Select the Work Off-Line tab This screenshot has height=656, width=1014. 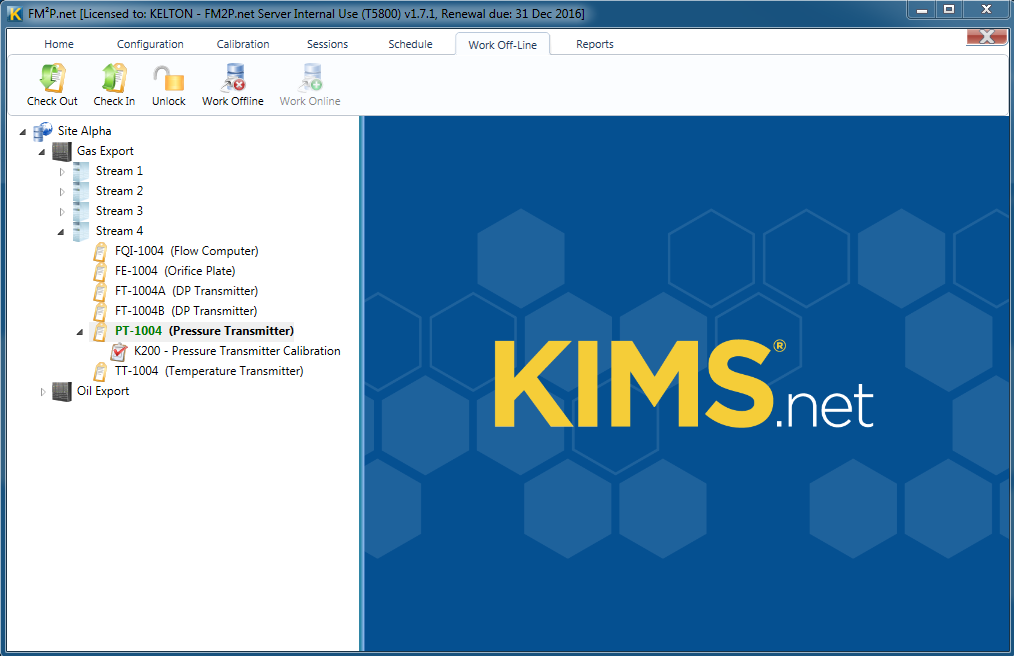[x=502, y=45]
